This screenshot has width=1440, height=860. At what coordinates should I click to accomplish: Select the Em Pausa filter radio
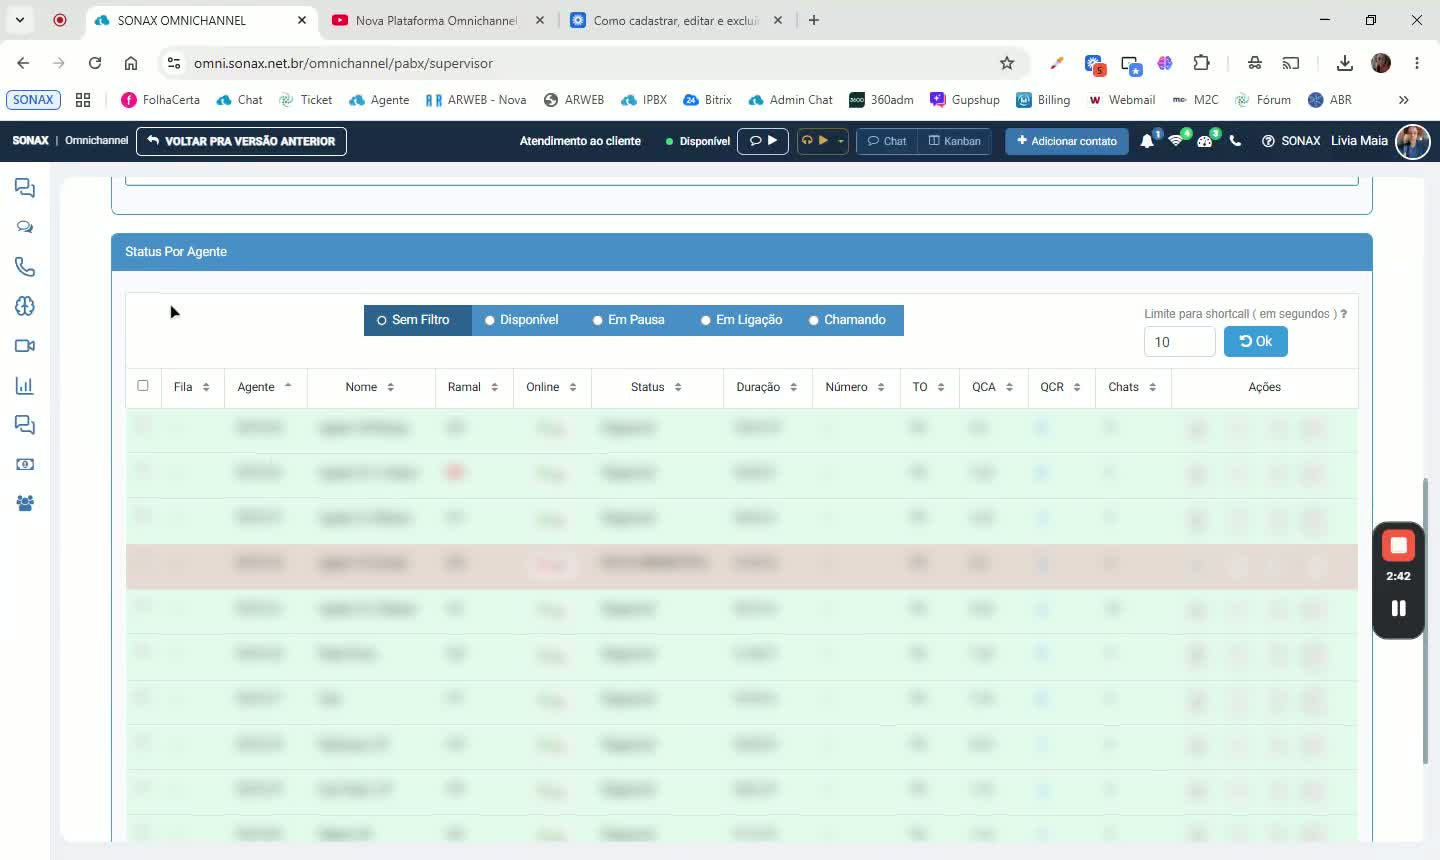598,320
